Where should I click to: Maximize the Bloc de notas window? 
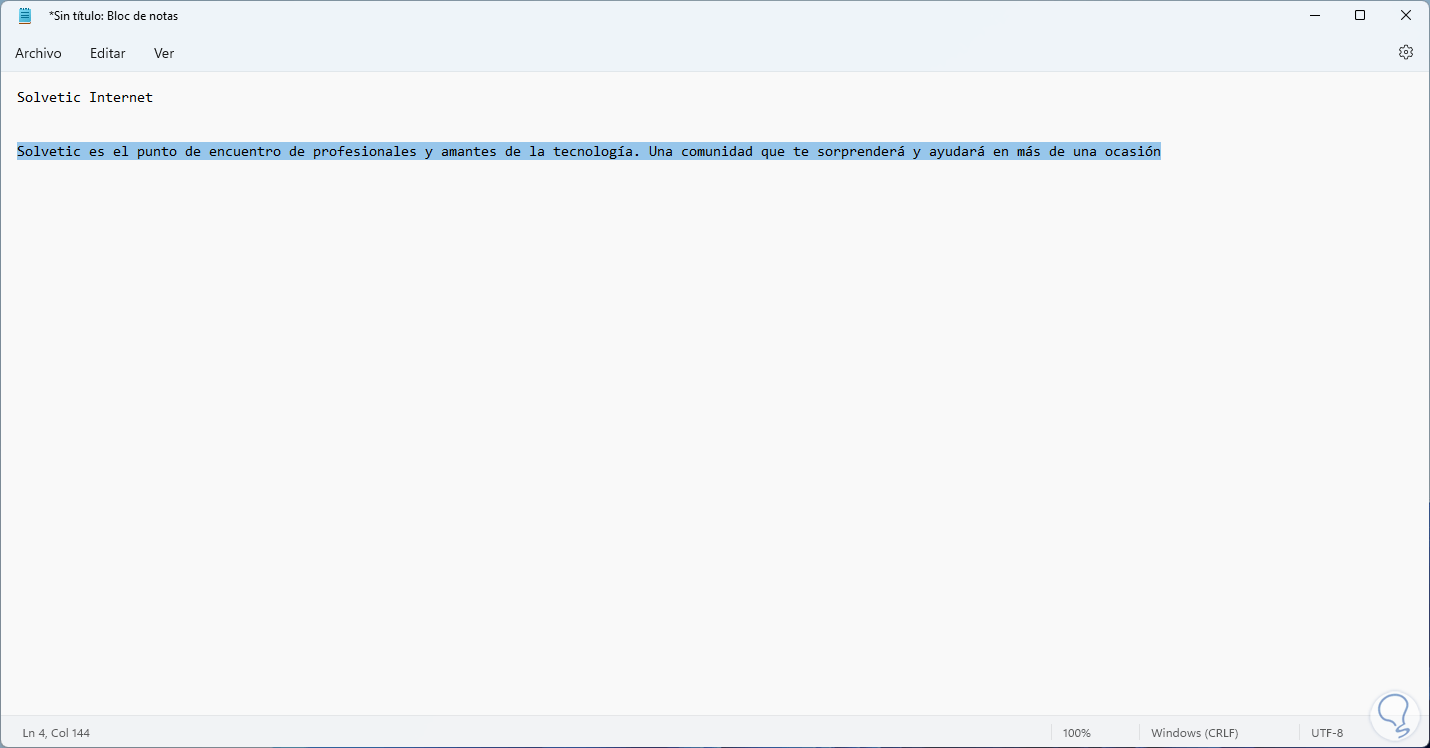1360,15
